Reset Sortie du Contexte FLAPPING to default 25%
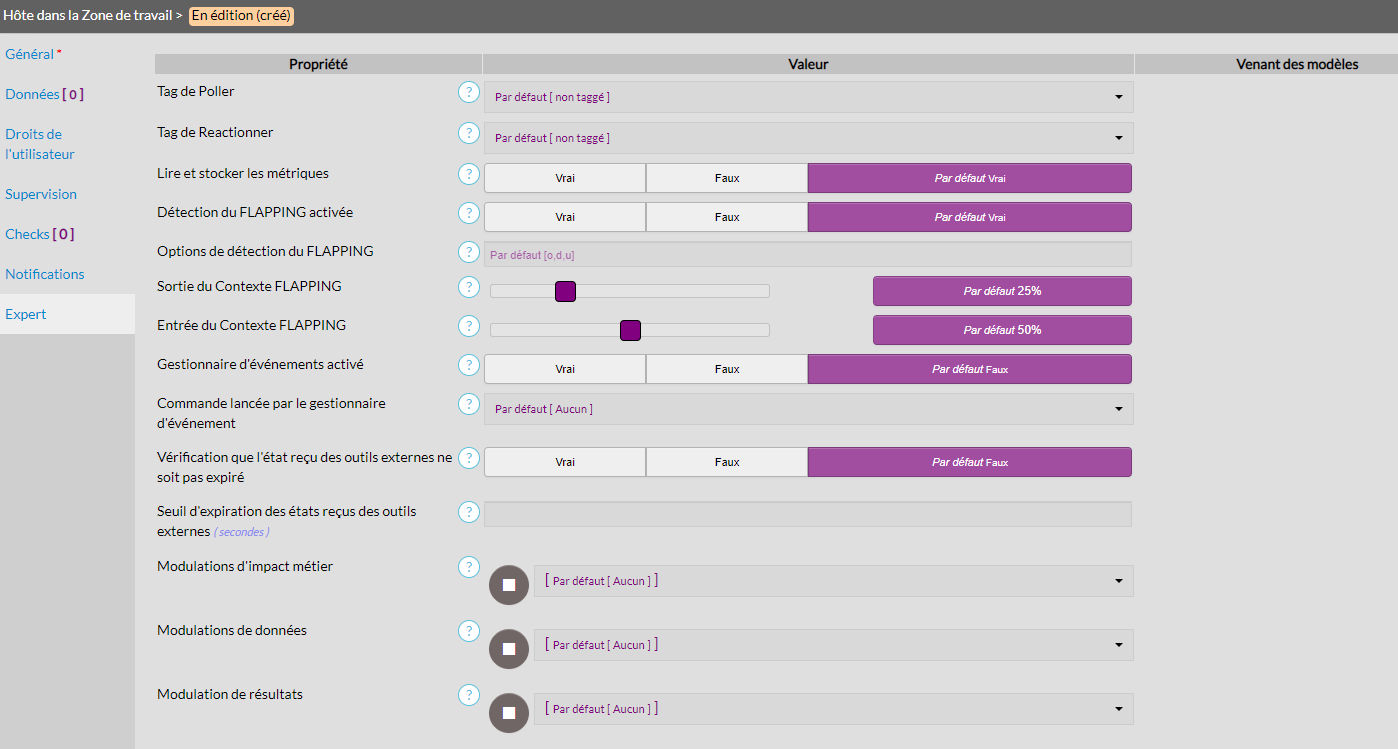The width and height of the screenshot is (1398, 749). point(1002,291)
